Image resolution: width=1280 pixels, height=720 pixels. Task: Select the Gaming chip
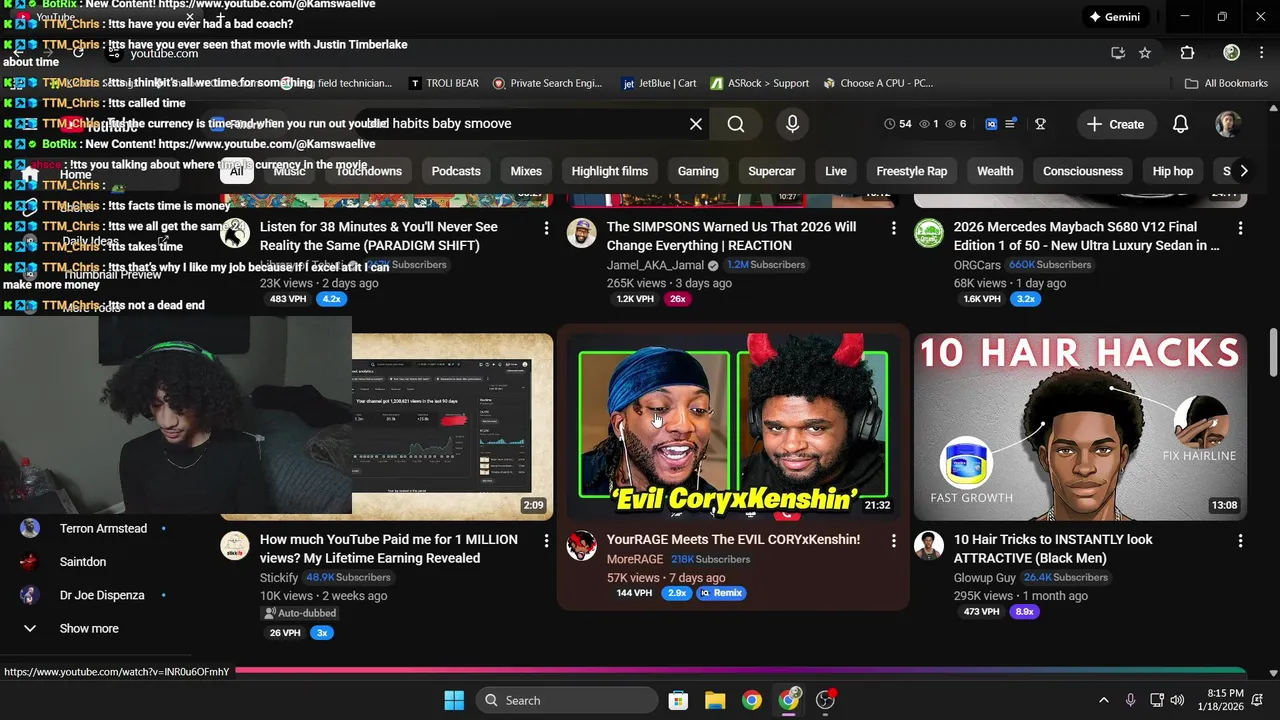(698, 171)
